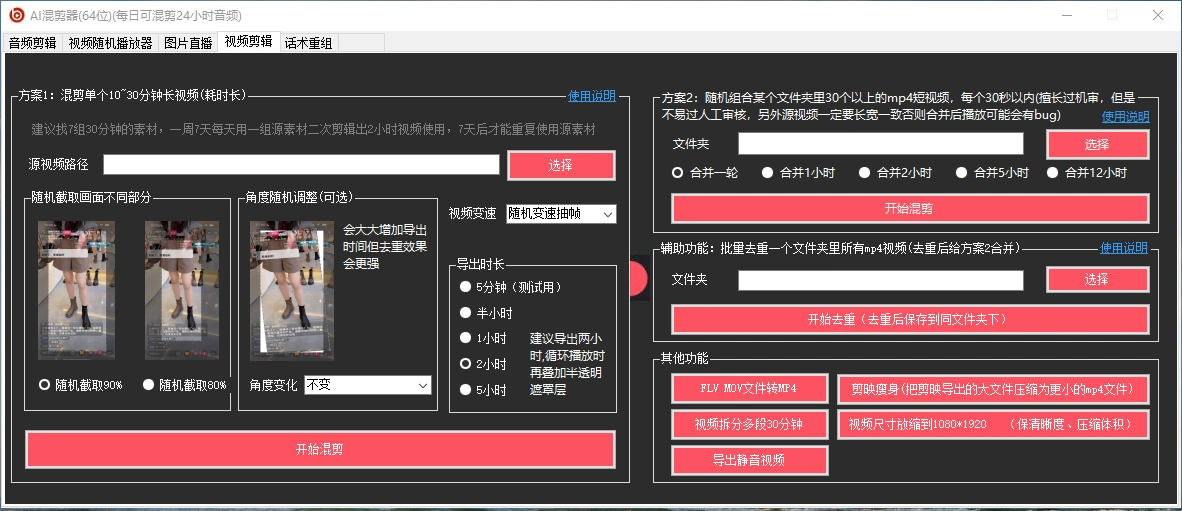Viewport: 1182px width, 511px height.
Task: Open the 视频变速 dropdown
Action: [561, 213]
